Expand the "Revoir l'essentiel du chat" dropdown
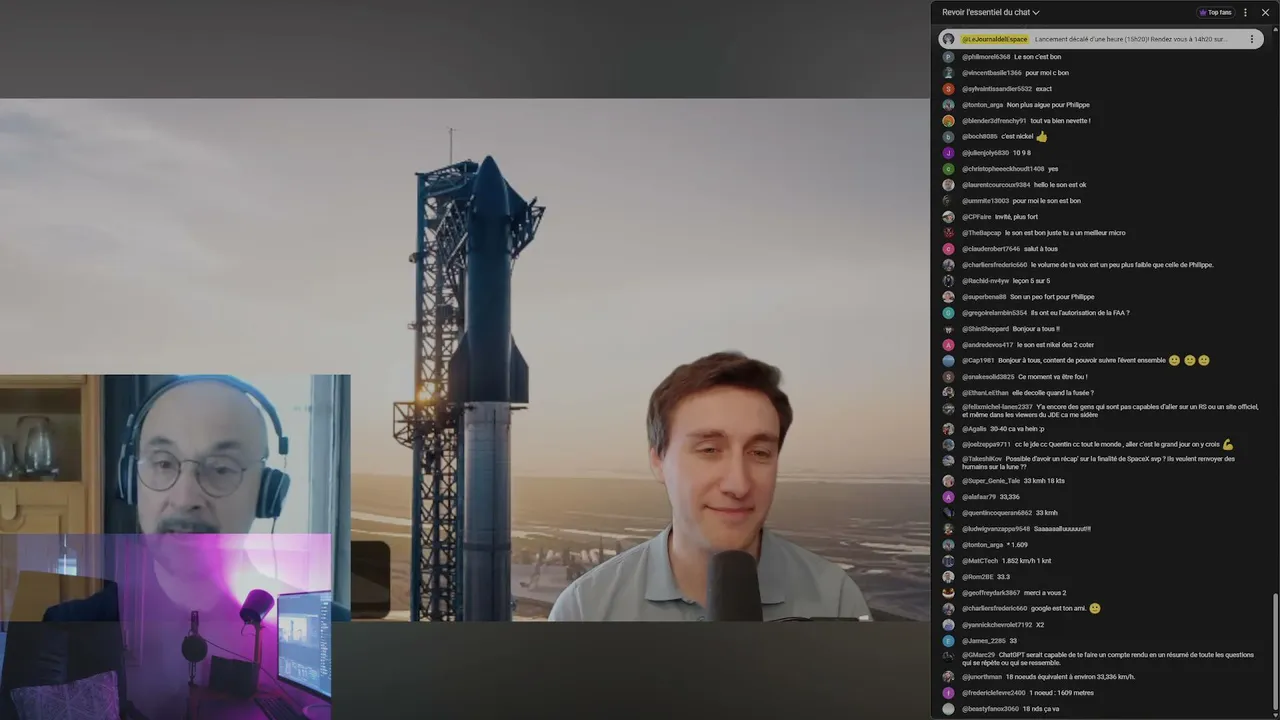The width and height of the screenshot is (1280, 720). 991,12
